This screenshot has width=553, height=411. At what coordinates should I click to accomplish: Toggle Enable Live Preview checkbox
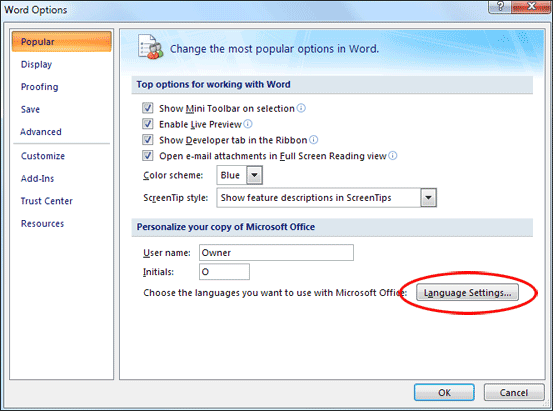tap(147, 124)
